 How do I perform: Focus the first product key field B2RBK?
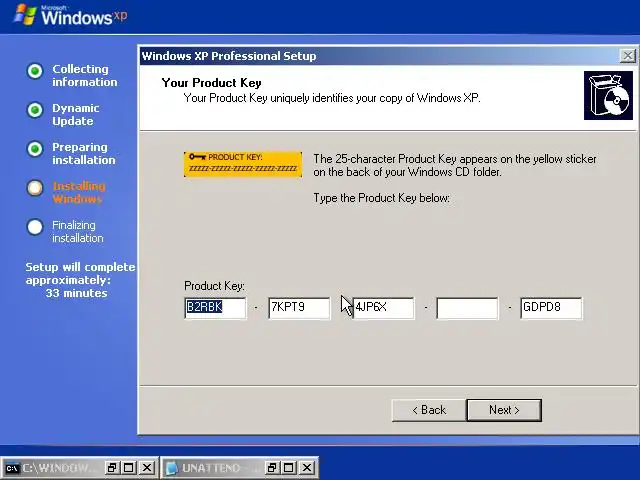point(215,308)
